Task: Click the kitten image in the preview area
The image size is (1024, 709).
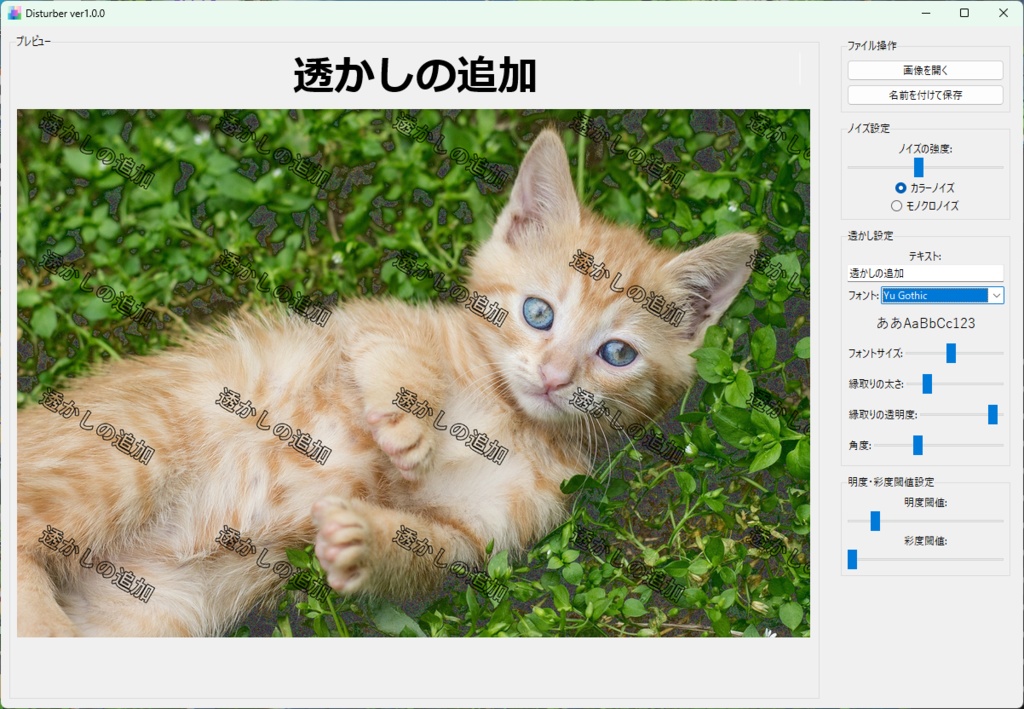Action: [x=413, y=373]
